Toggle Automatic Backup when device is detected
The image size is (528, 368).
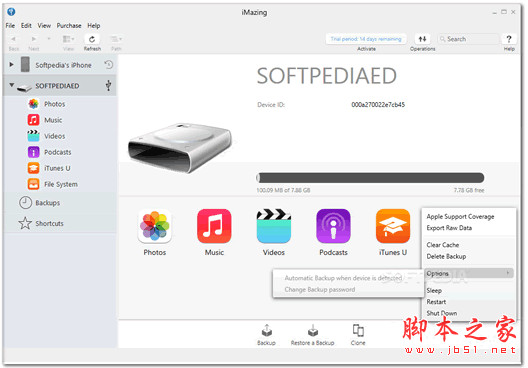[343, 278]
